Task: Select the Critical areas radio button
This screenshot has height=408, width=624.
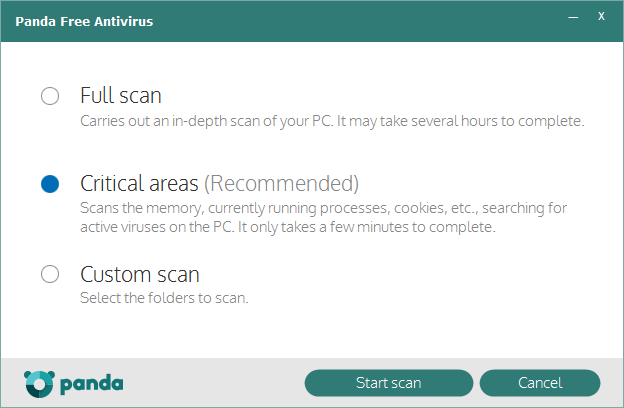Action: (50, 184)
